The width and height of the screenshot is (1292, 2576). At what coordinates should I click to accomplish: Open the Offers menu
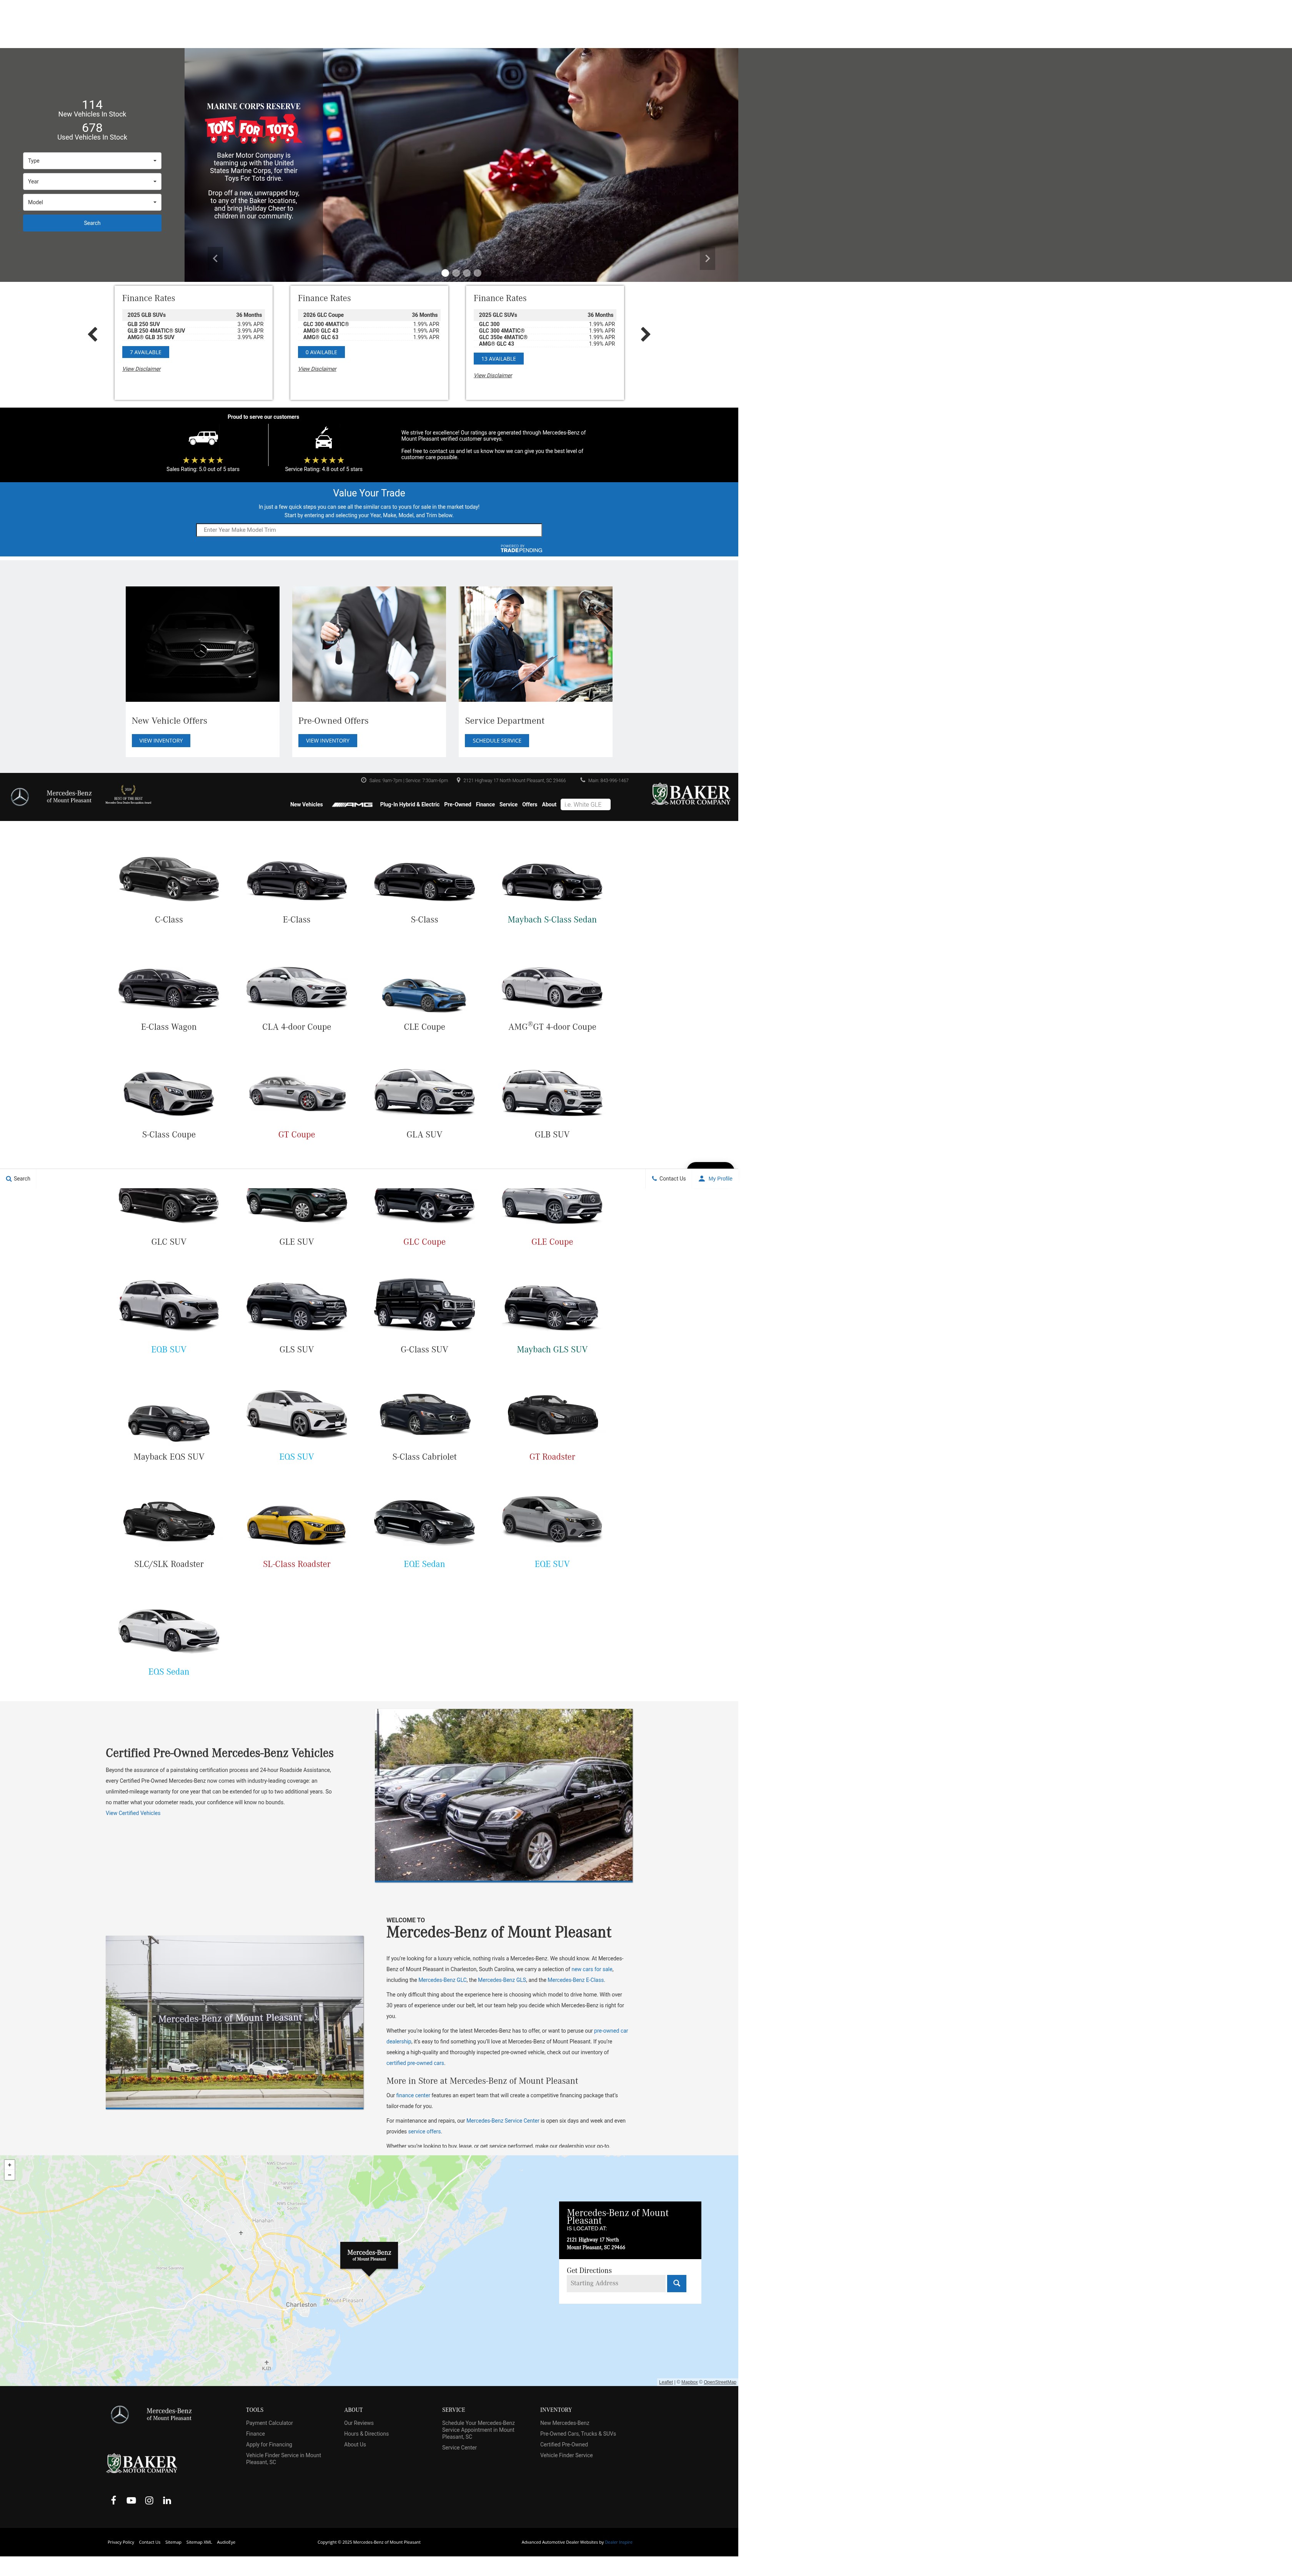click(530, 805)
